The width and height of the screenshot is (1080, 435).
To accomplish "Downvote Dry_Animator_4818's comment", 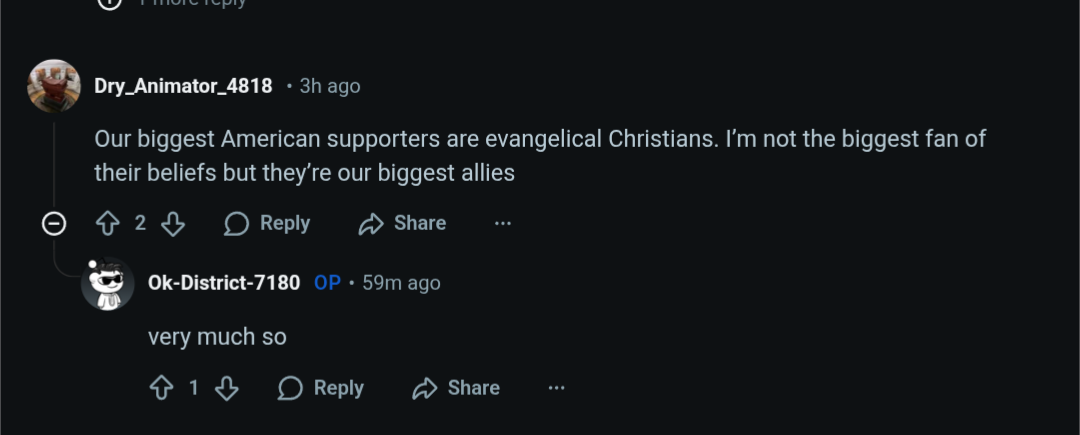I will (x=173, y=223).
